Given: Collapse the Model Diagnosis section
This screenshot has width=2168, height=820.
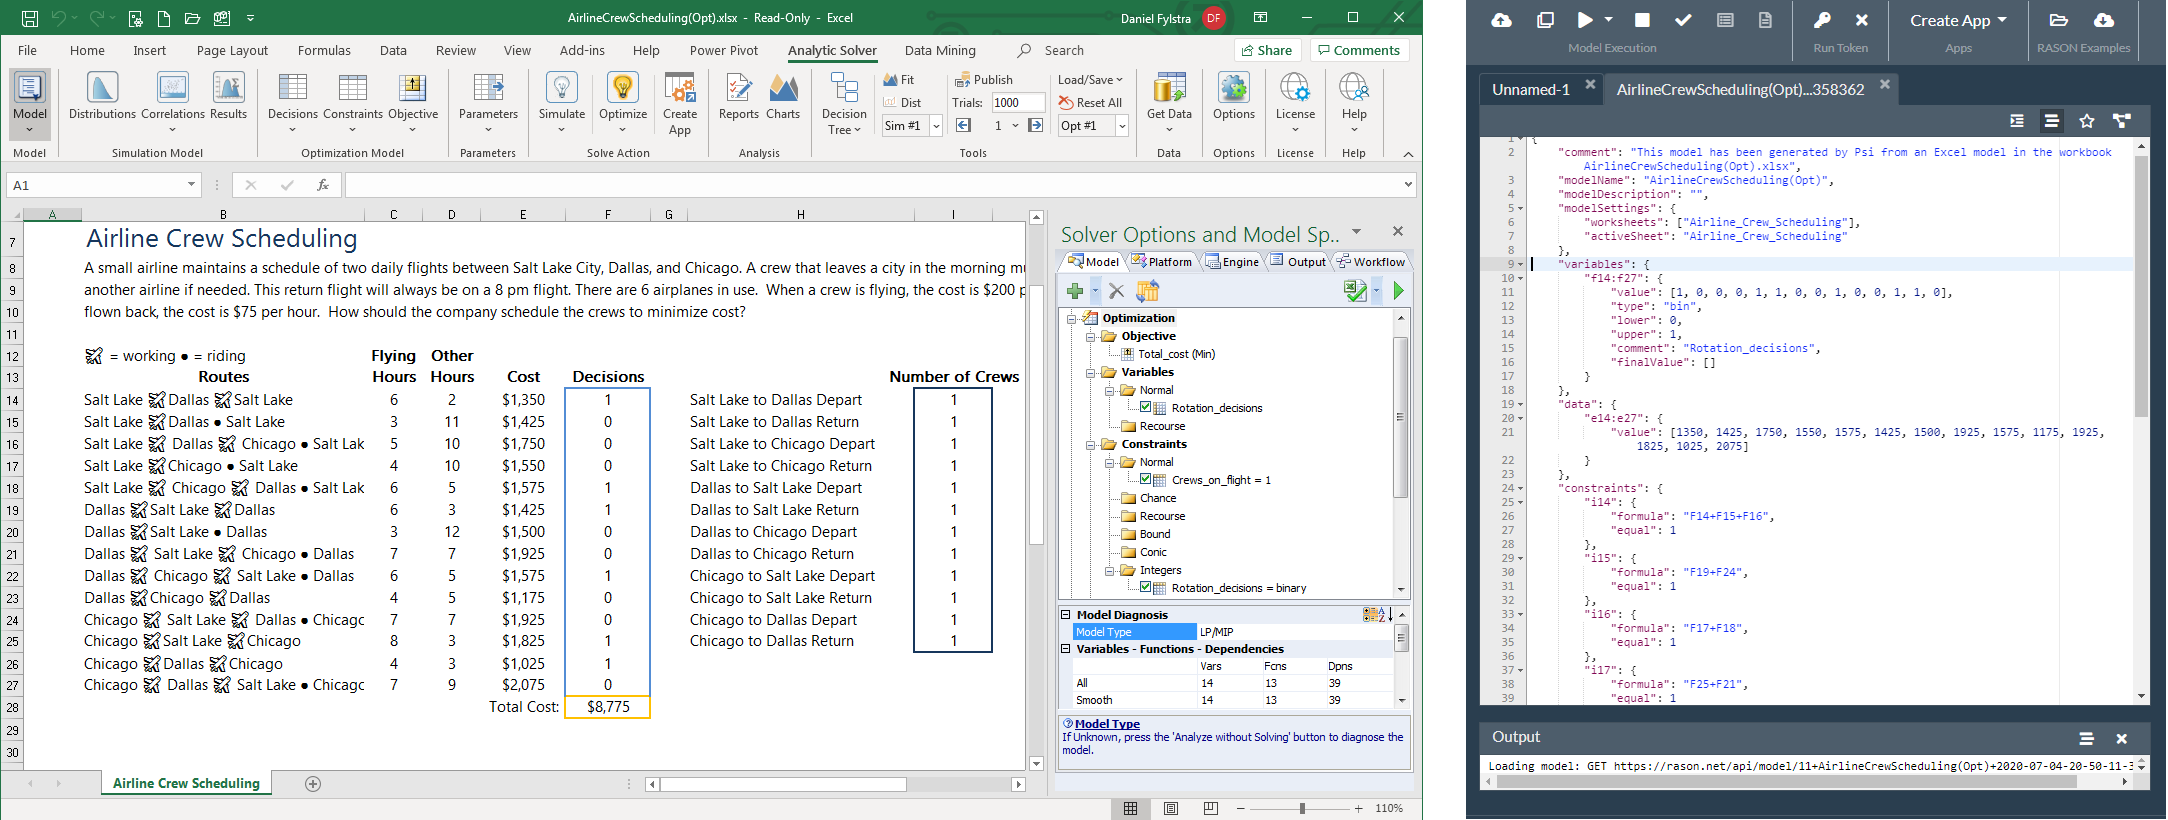Looking at the screenshot, I should click(1066, 615).
